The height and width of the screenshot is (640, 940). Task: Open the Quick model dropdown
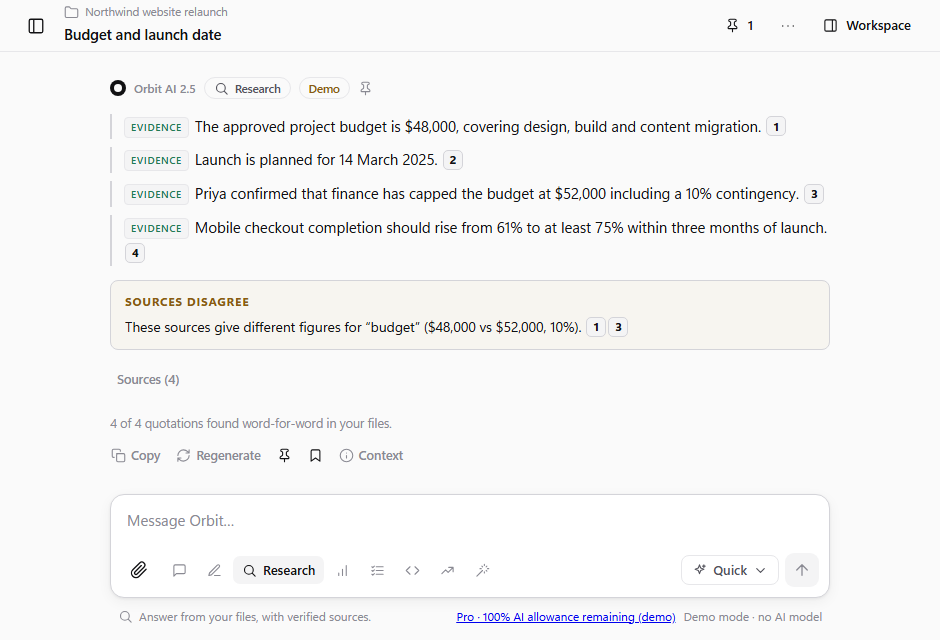pyautogui.click(x=730, y=570)
